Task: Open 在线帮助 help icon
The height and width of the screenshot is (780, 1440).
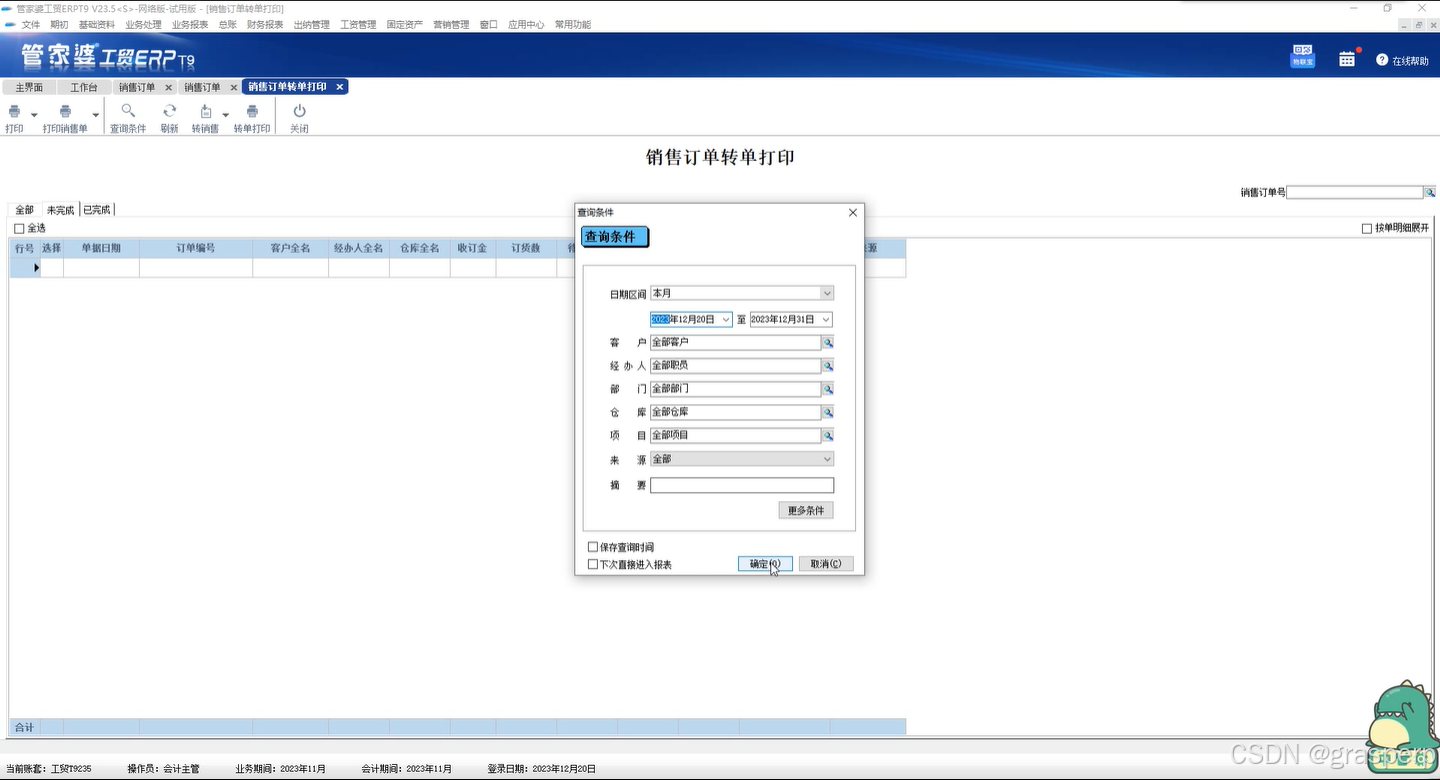Action: click(x=1382, y=60)
